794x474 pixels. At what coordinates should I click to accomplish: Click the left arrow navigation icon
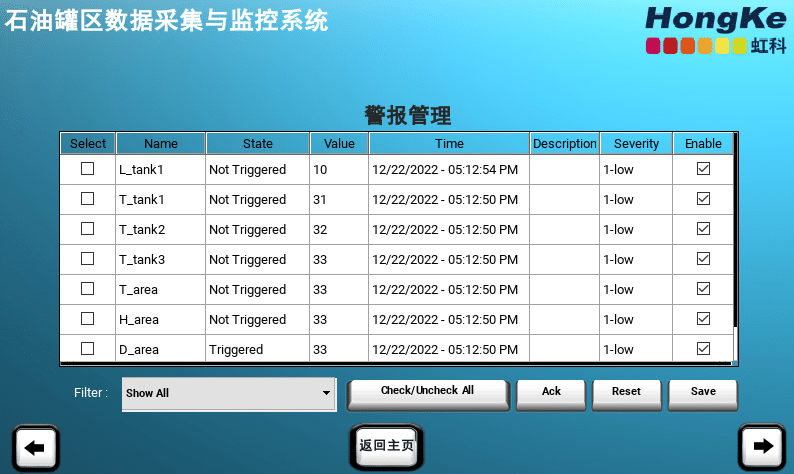pos(35,447)
